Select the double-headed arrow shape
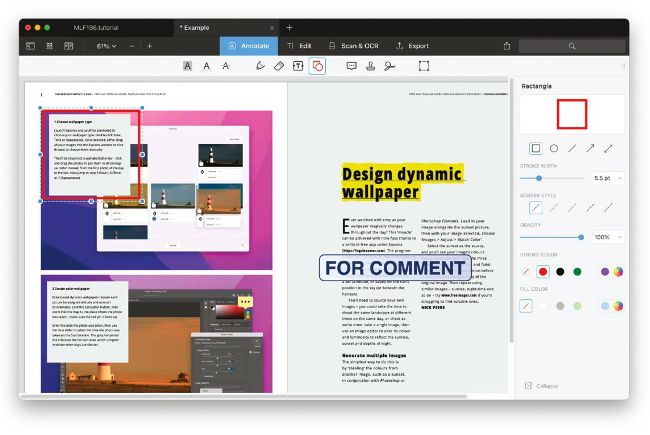Viewport: 650px width, 435px height. coord(609,148)
